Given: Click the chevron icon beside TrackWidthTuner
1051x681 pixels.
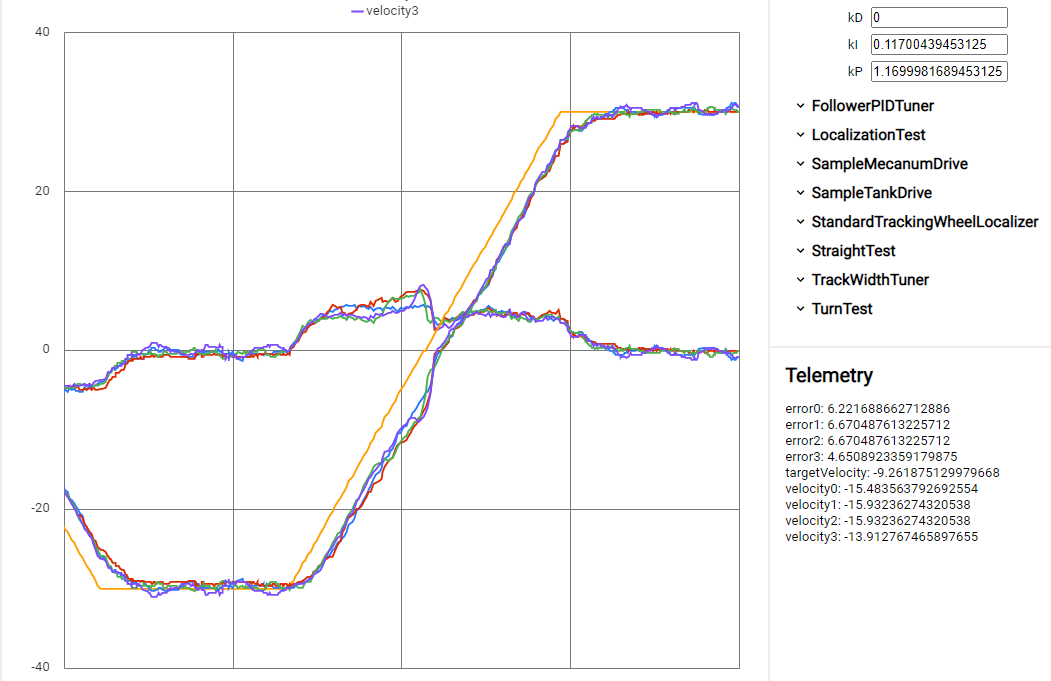Looking at the screenshot, I should (799, 279).
